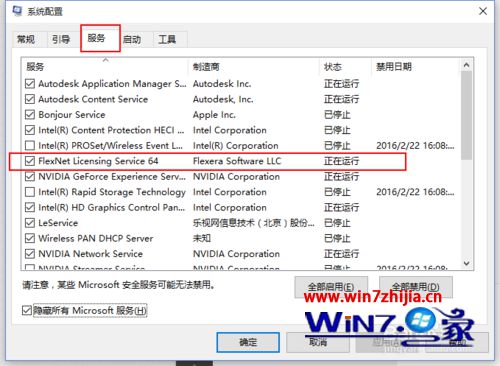The image size is (500, 366).
Task: Click the 乐视网信息技术 manufacturer cell
Action: coord(253,223)
